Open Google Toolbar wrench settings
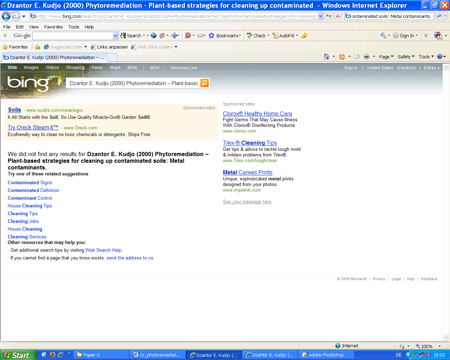 (x=383, y=36)
